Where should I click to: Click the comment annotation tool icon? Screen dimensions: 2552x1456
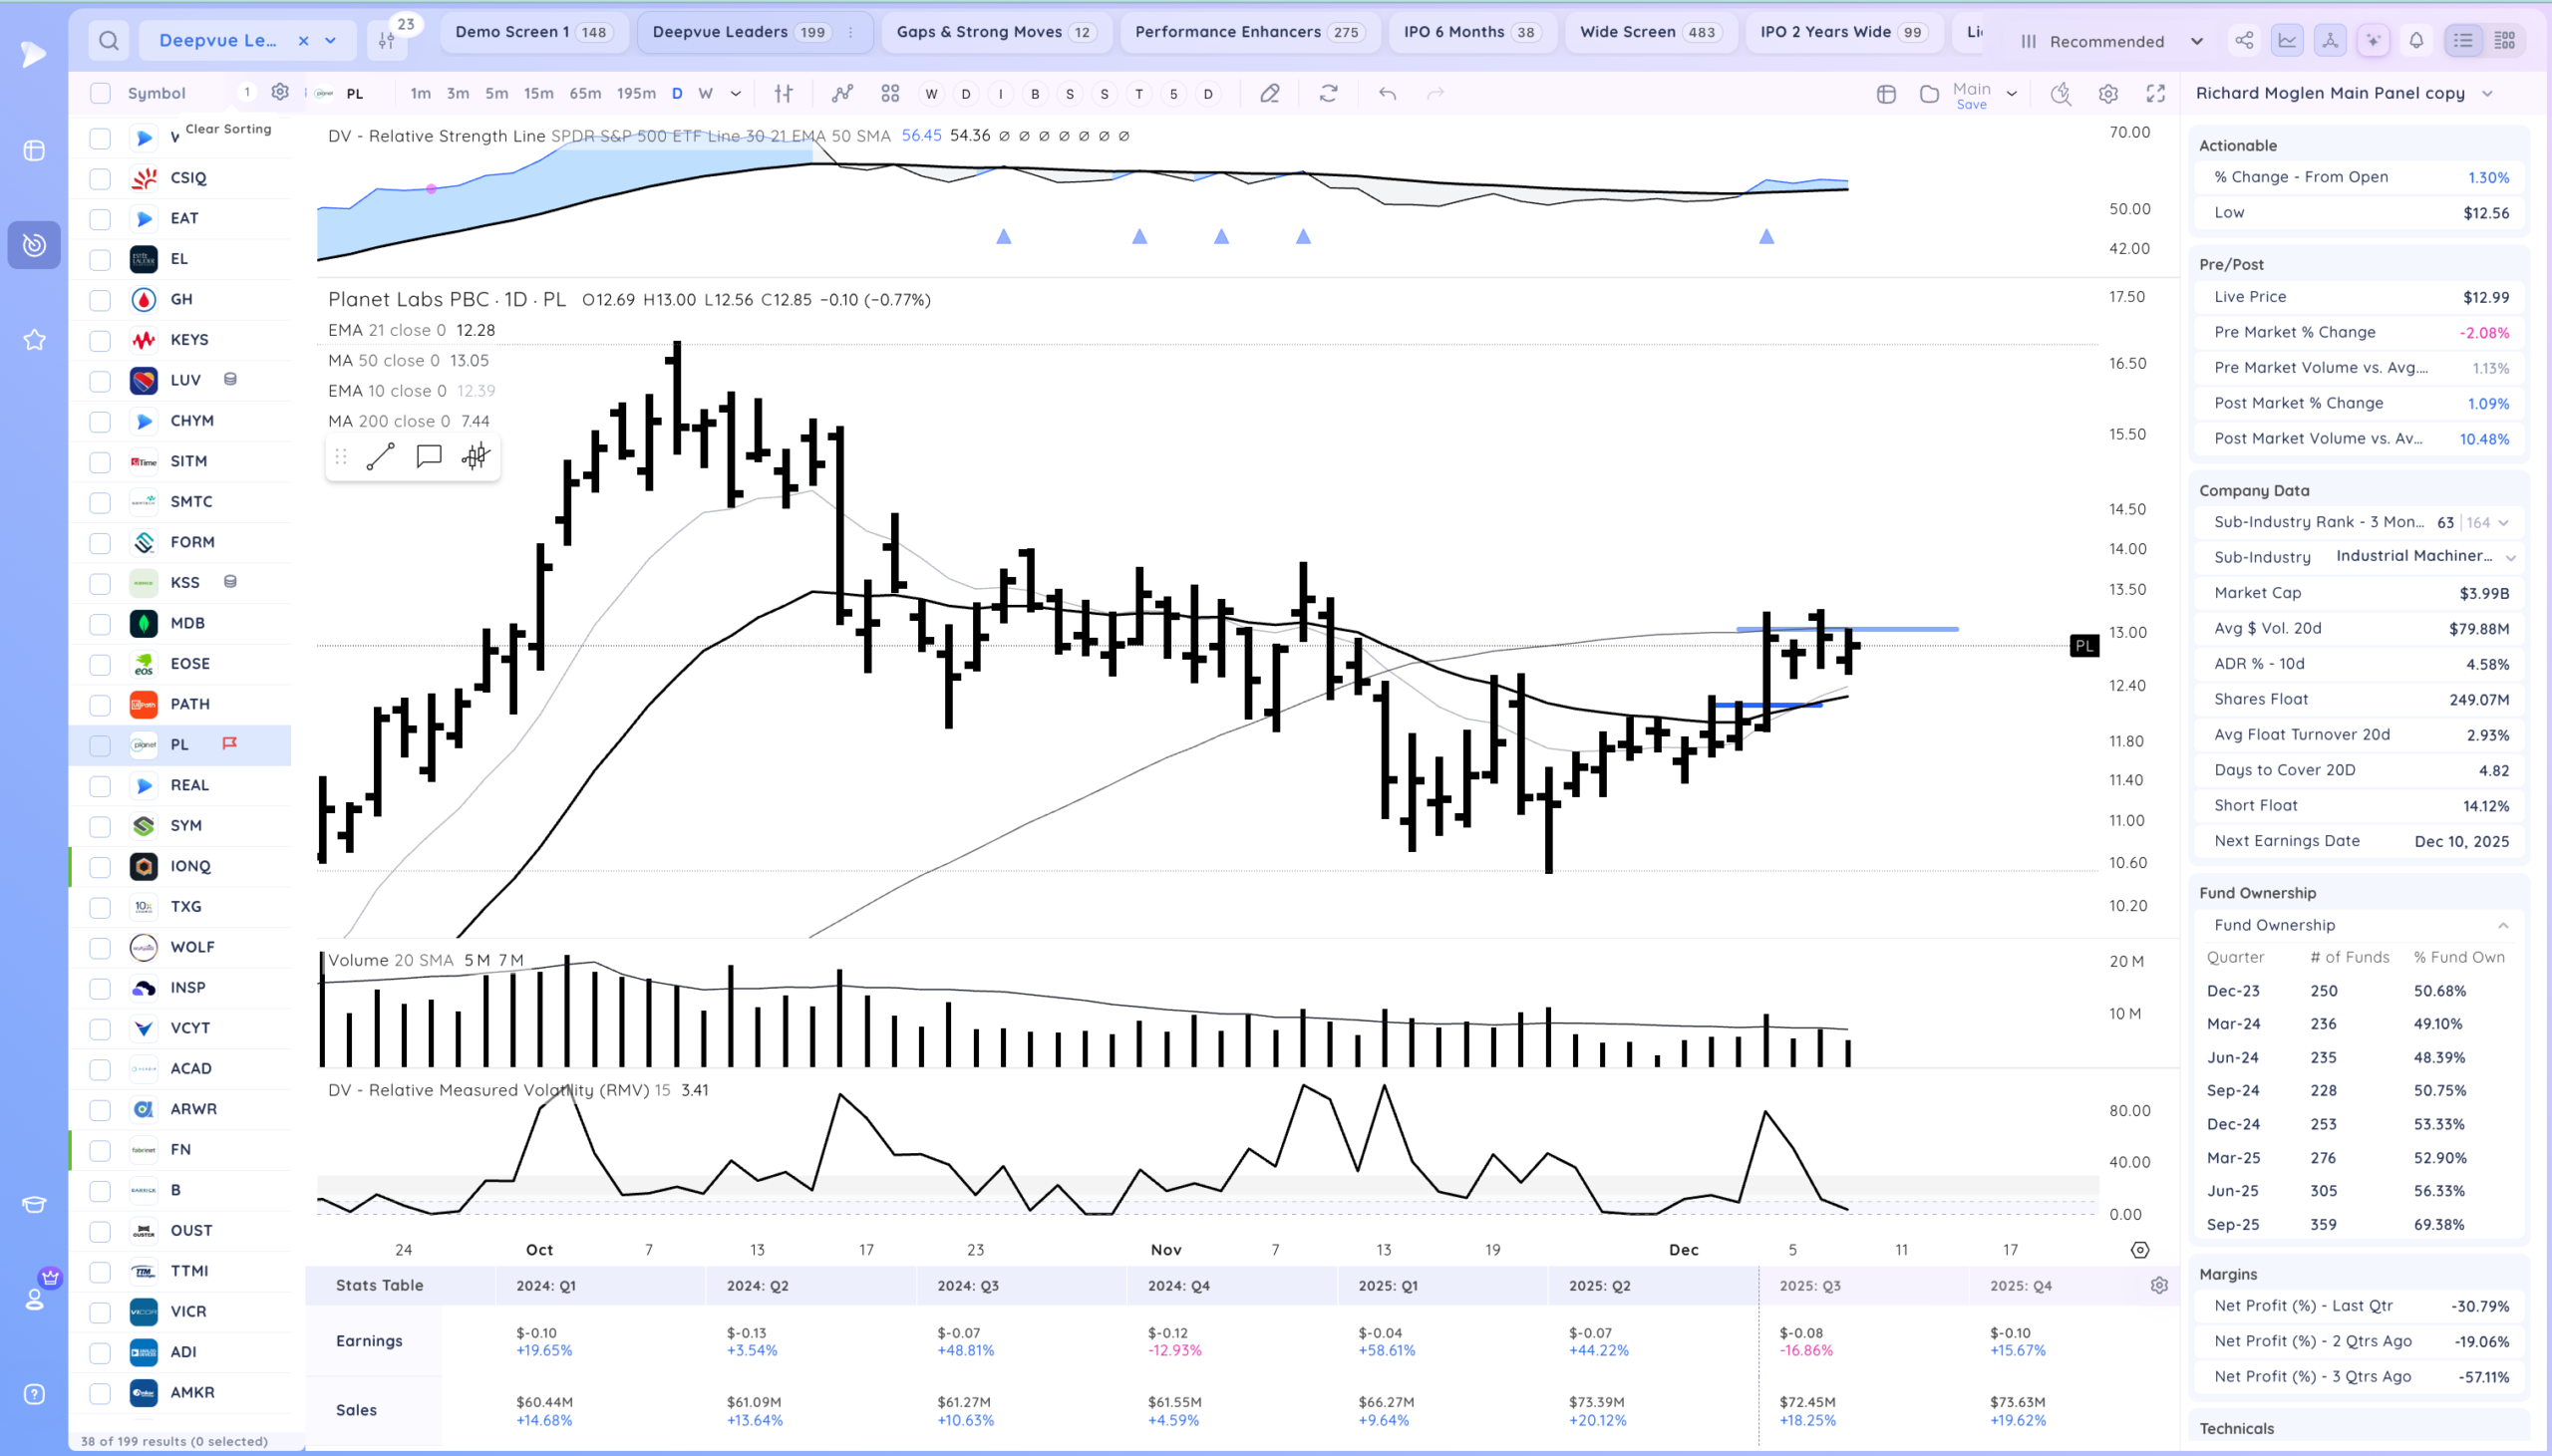coord(428,457)
